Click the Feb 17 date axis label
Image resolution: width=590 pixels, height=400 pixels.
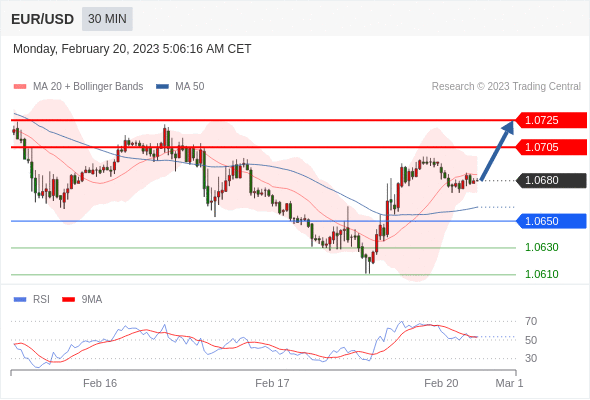pyautogui.click(x=272, y=383)
